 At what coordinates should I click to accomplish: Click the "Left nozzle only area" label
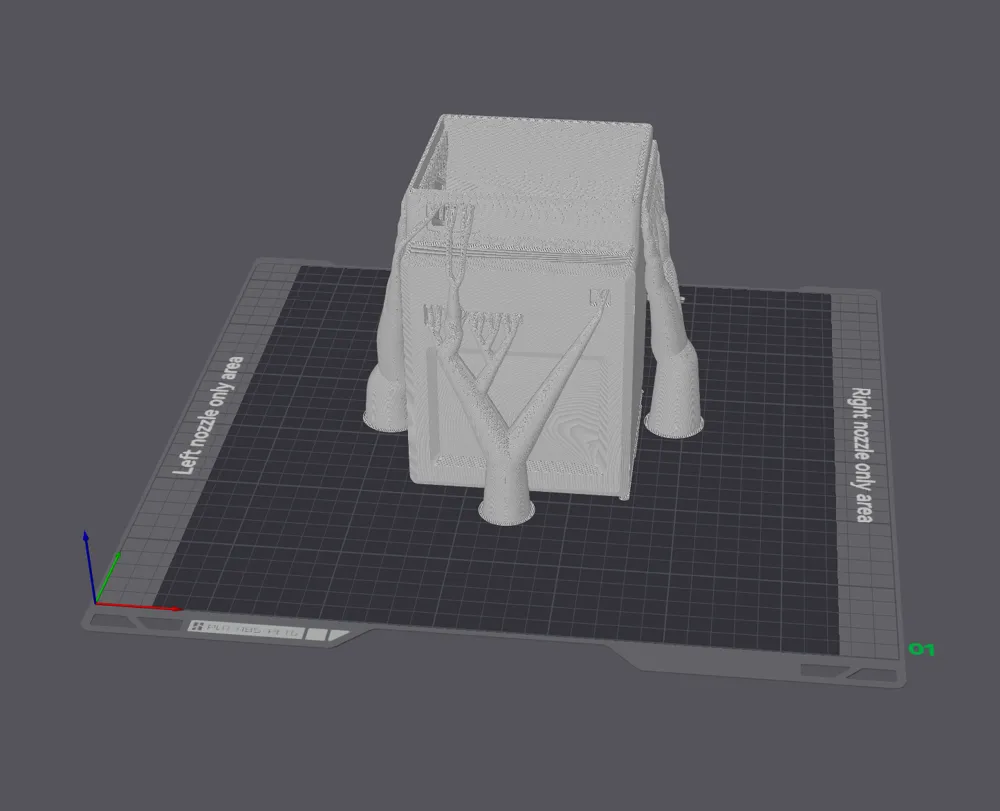click(x=209, y=414)
